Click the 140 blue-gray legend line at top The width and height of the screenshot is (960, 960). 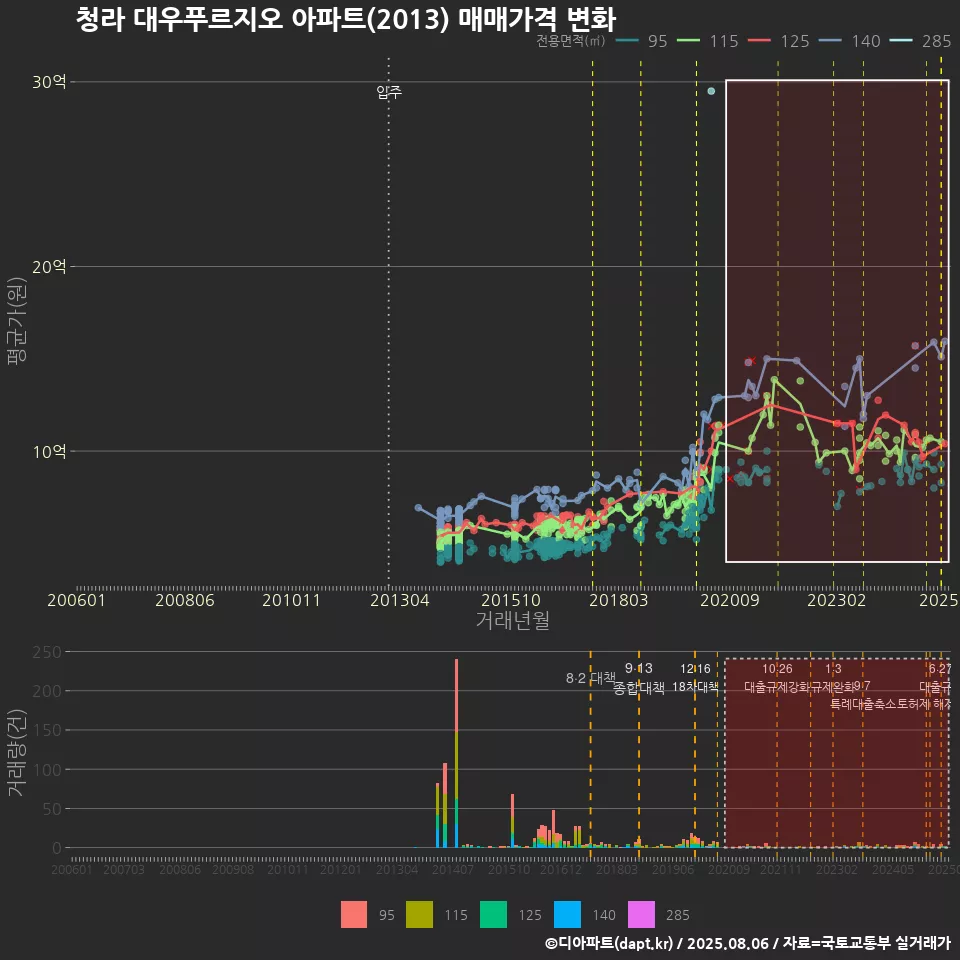(x=830, y=41)
